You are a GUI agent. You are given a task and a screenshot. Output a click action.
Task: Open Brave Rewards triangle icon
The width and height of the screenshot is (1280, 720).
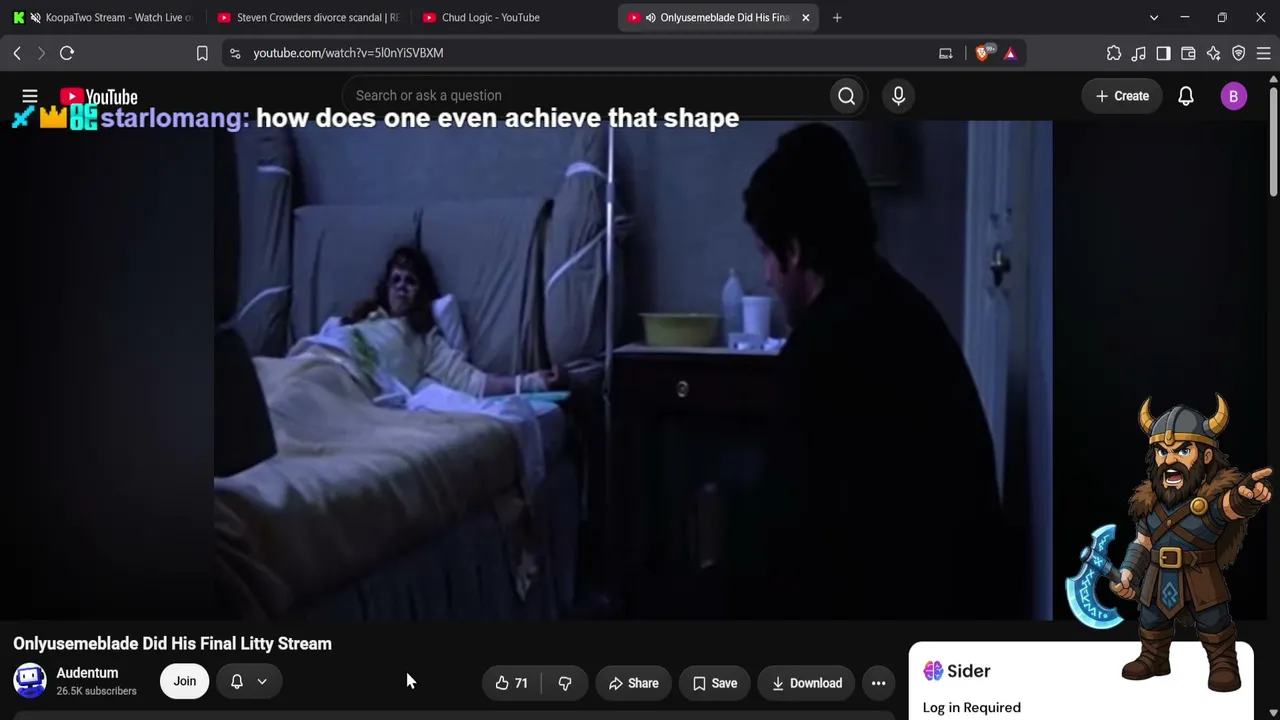pos(1010,53)
